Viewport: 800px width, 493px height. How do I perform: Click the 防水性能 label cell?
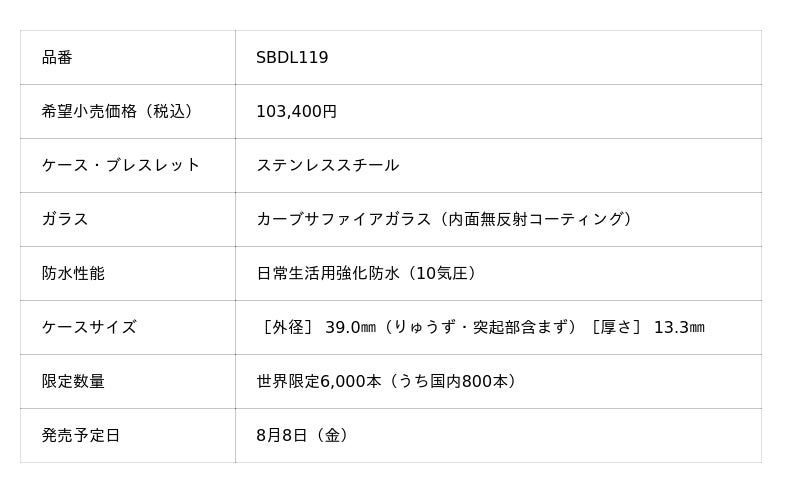(73, 274)
